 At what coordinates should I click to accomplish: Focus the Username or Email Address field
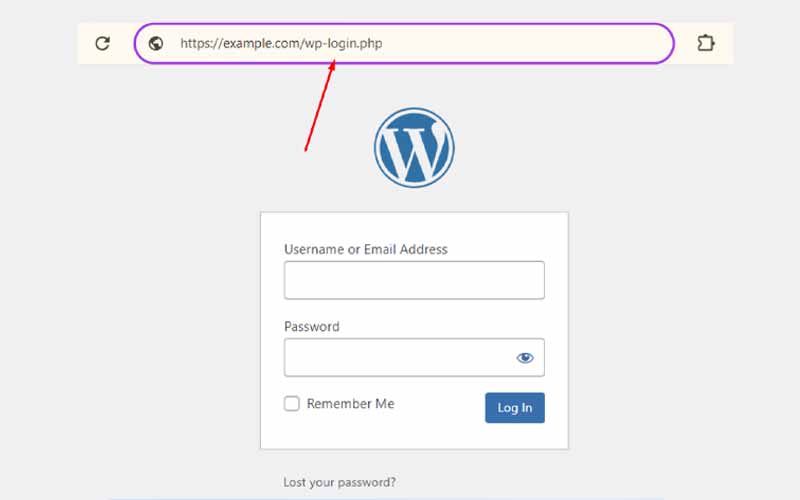[x=414, y=280]
